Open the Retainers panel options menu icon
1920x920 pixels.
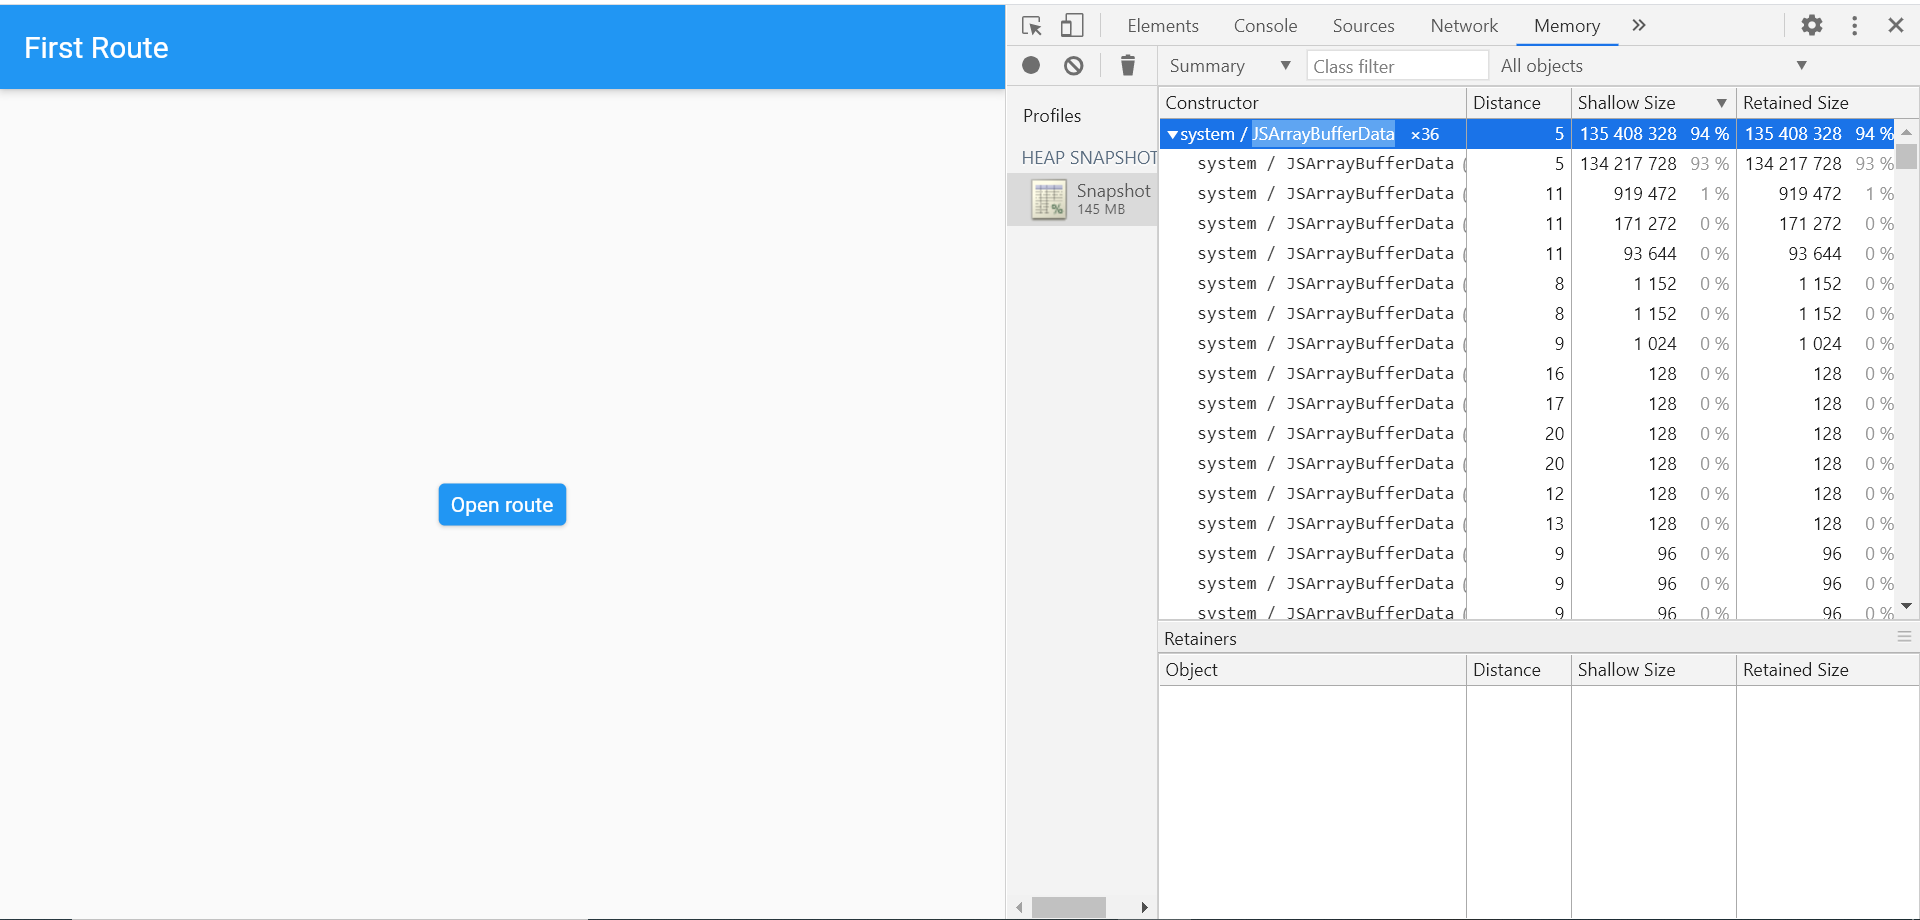[1904, 637]
